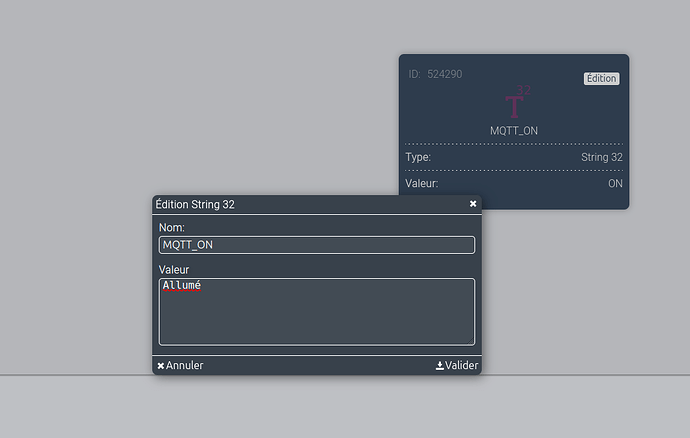Click the Valeur label above the text area
The image size is (690, 438).
tap(174, 270)
